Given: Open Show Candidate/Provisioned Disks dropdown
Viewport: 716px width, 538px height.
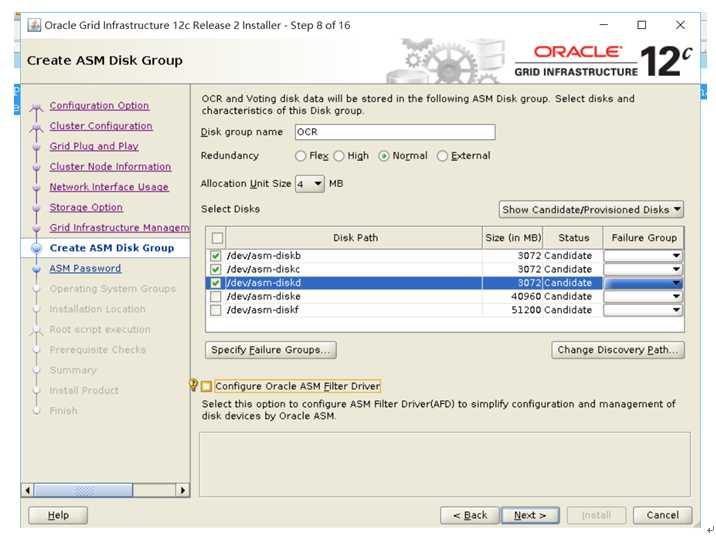Looking at the screenshot, I should 591,210.
